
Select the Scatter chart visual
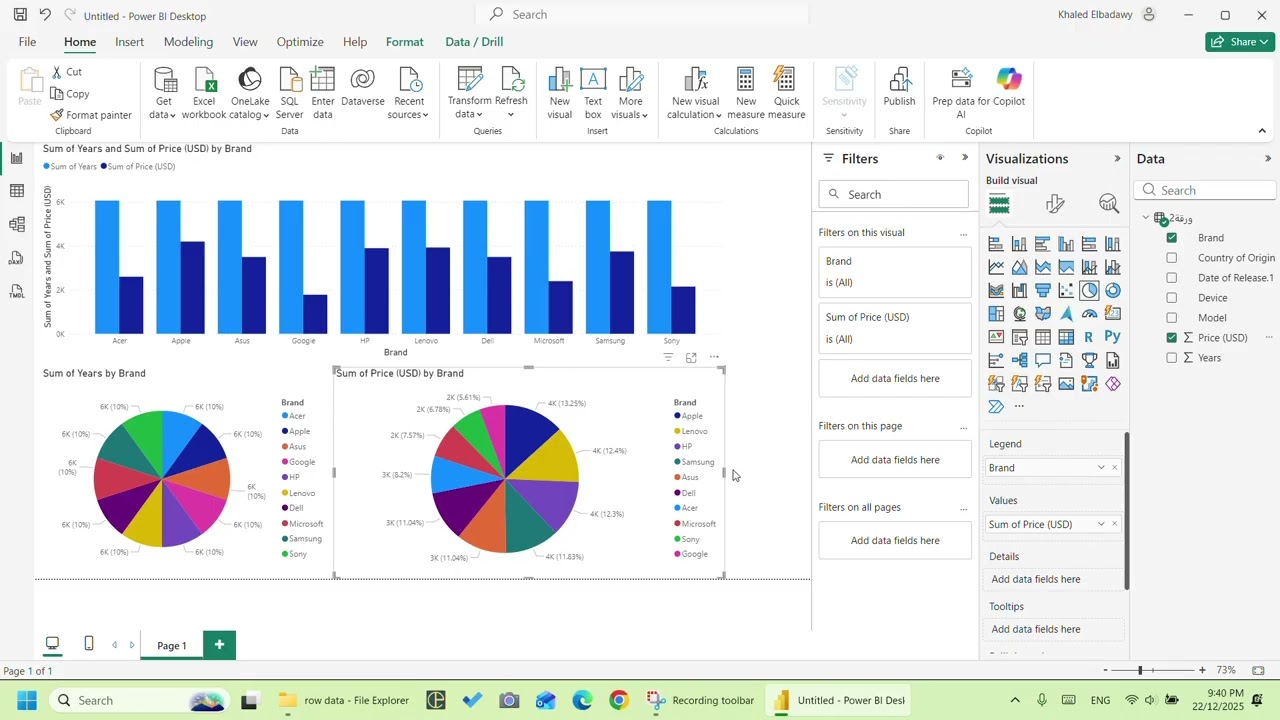click(1066, 290)
